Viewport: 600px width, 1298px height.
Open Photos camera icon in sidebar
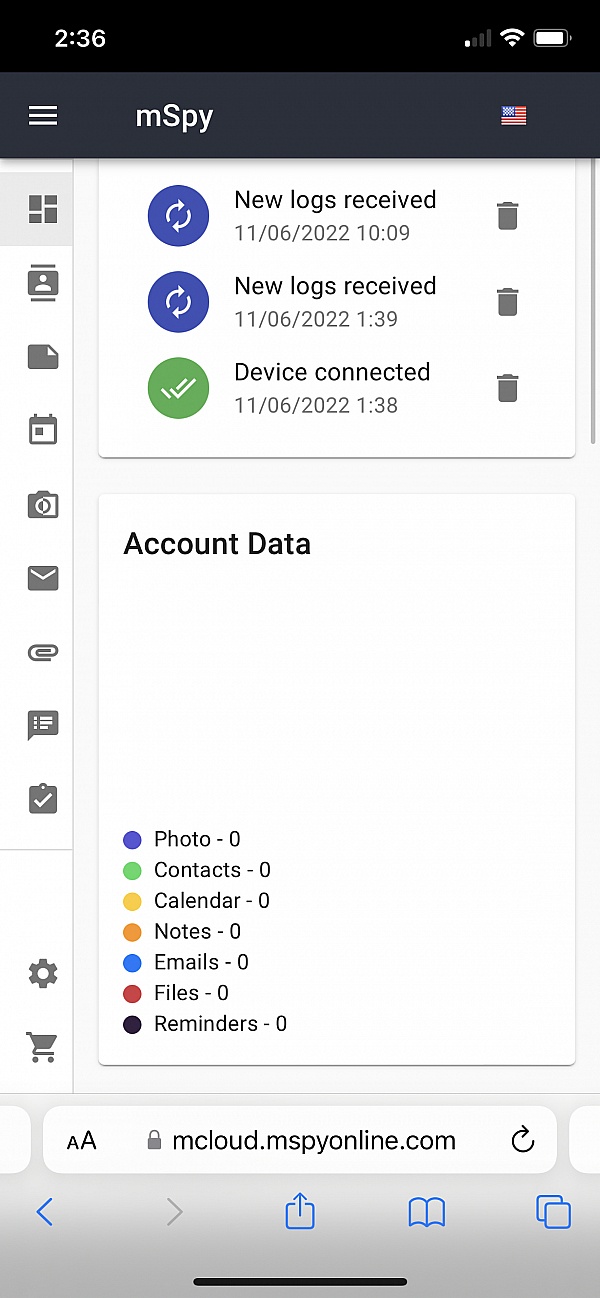[x=43, y=505]
